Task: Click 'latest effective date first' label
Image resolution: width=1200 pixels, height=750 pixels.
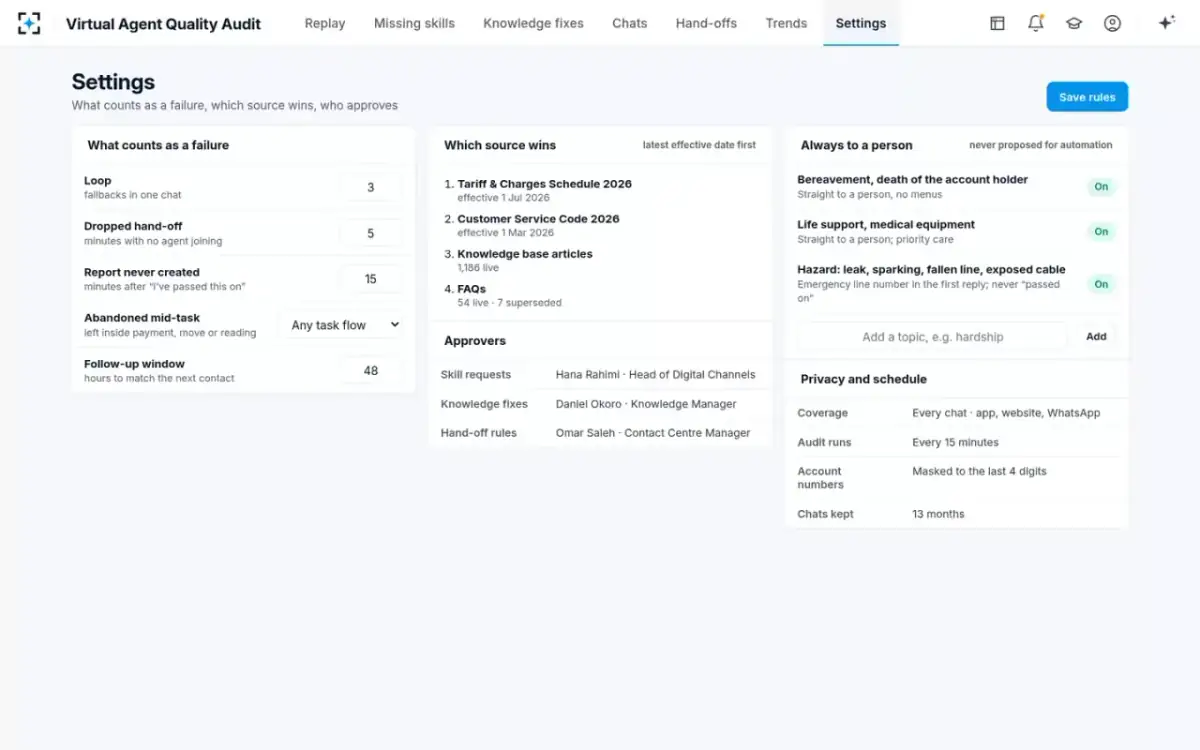Action: click(699, 145)
